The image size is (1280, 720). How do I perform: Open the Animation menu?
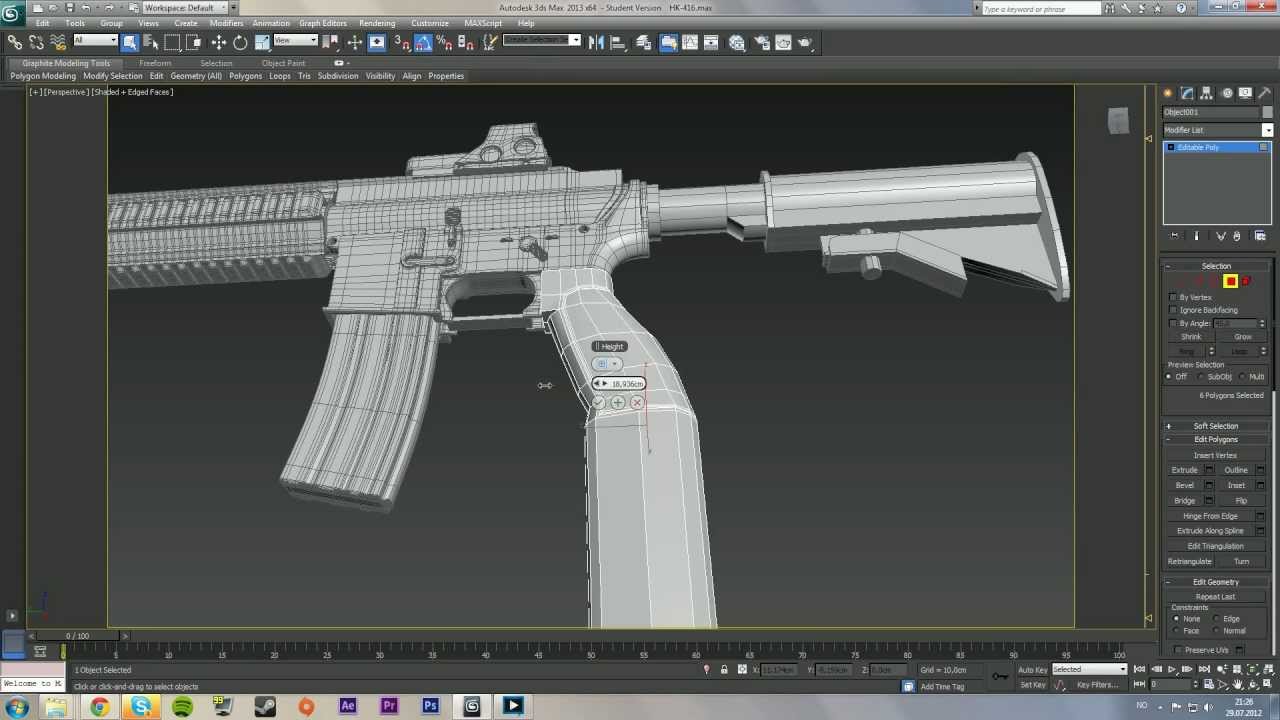click(271, 23)
